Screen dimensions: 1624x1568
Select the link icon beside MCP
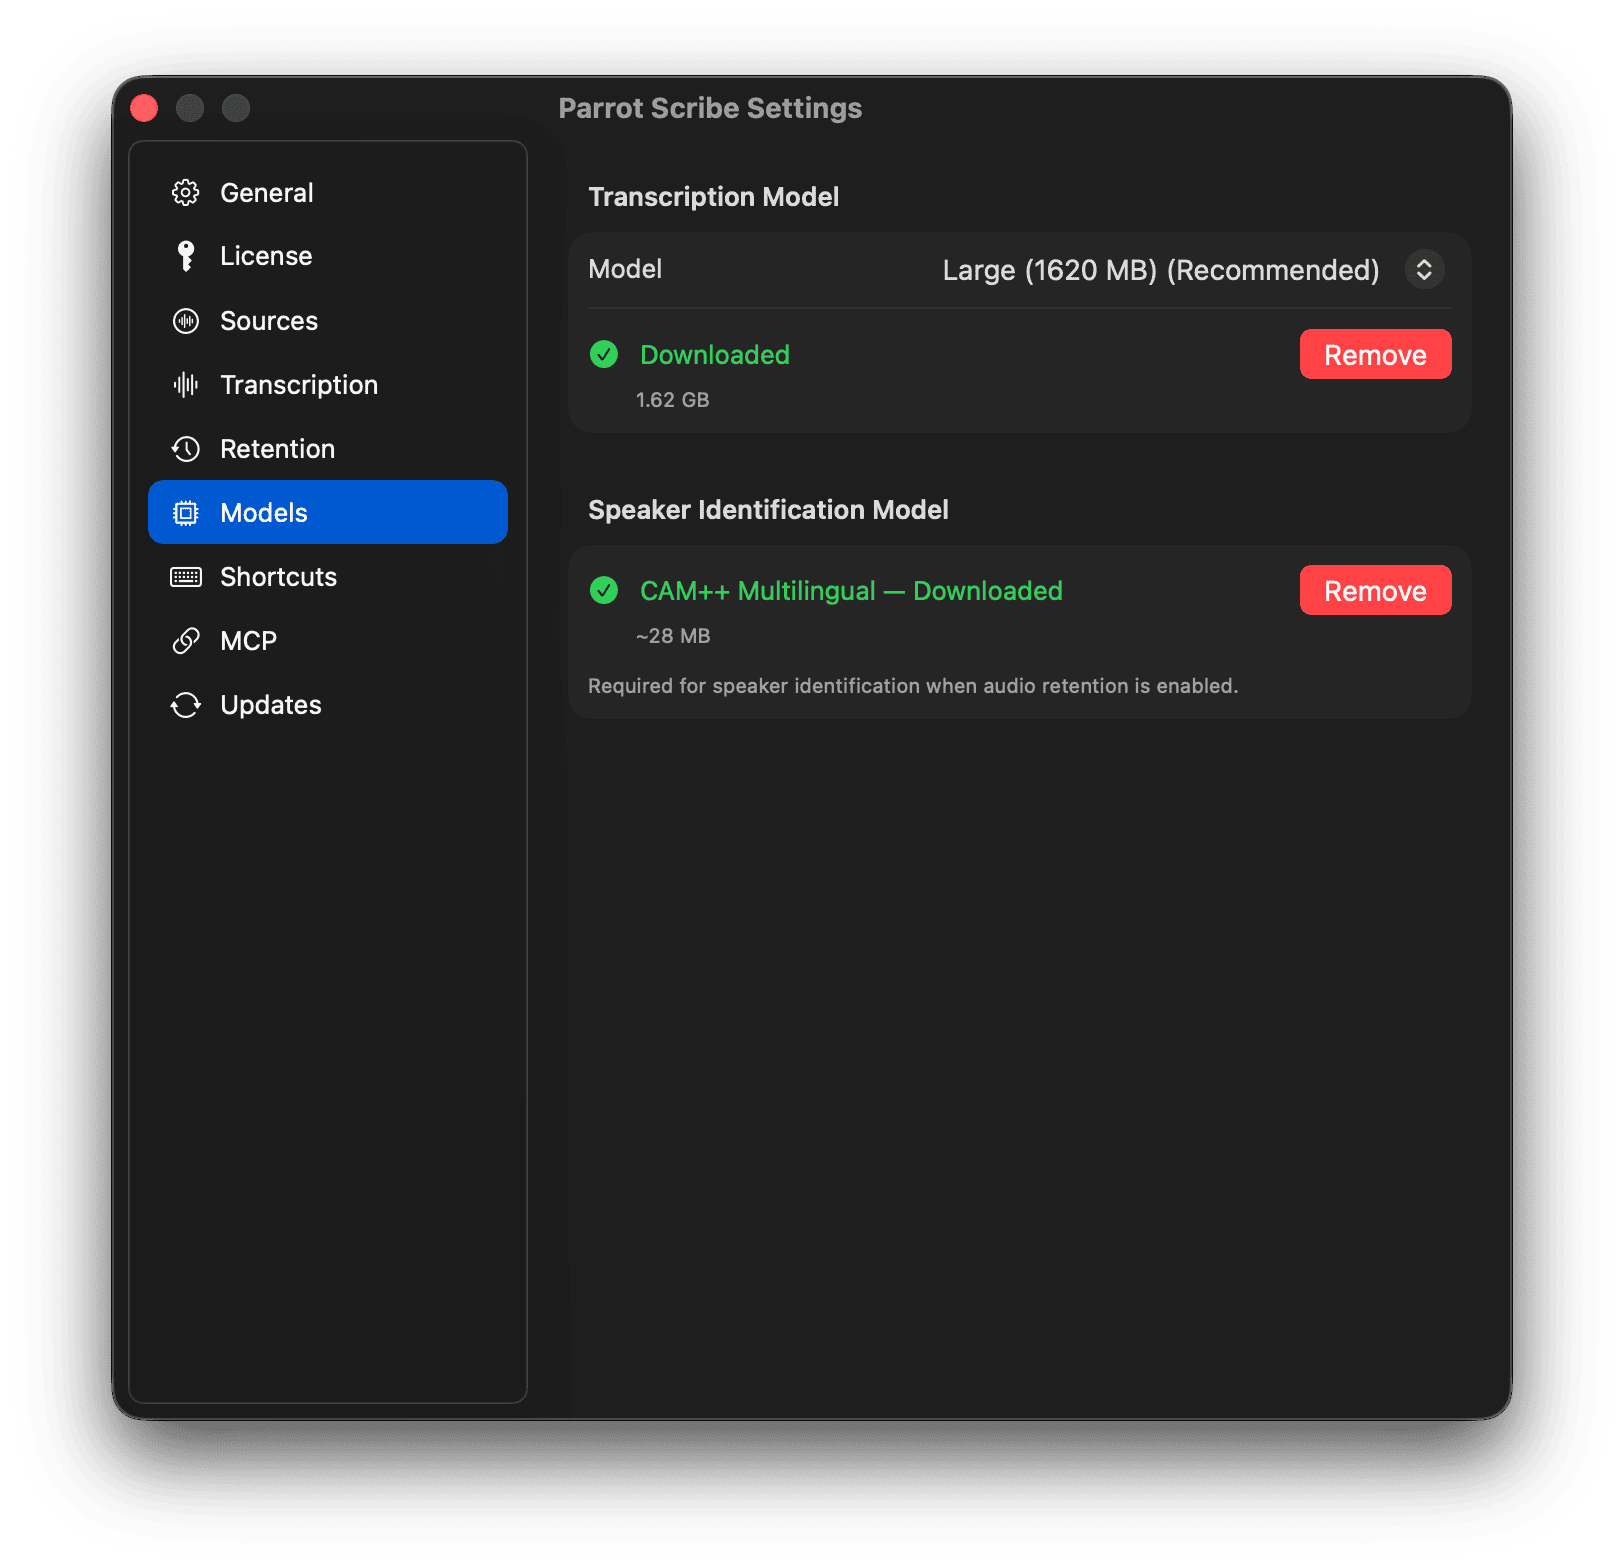click(186, 640)
